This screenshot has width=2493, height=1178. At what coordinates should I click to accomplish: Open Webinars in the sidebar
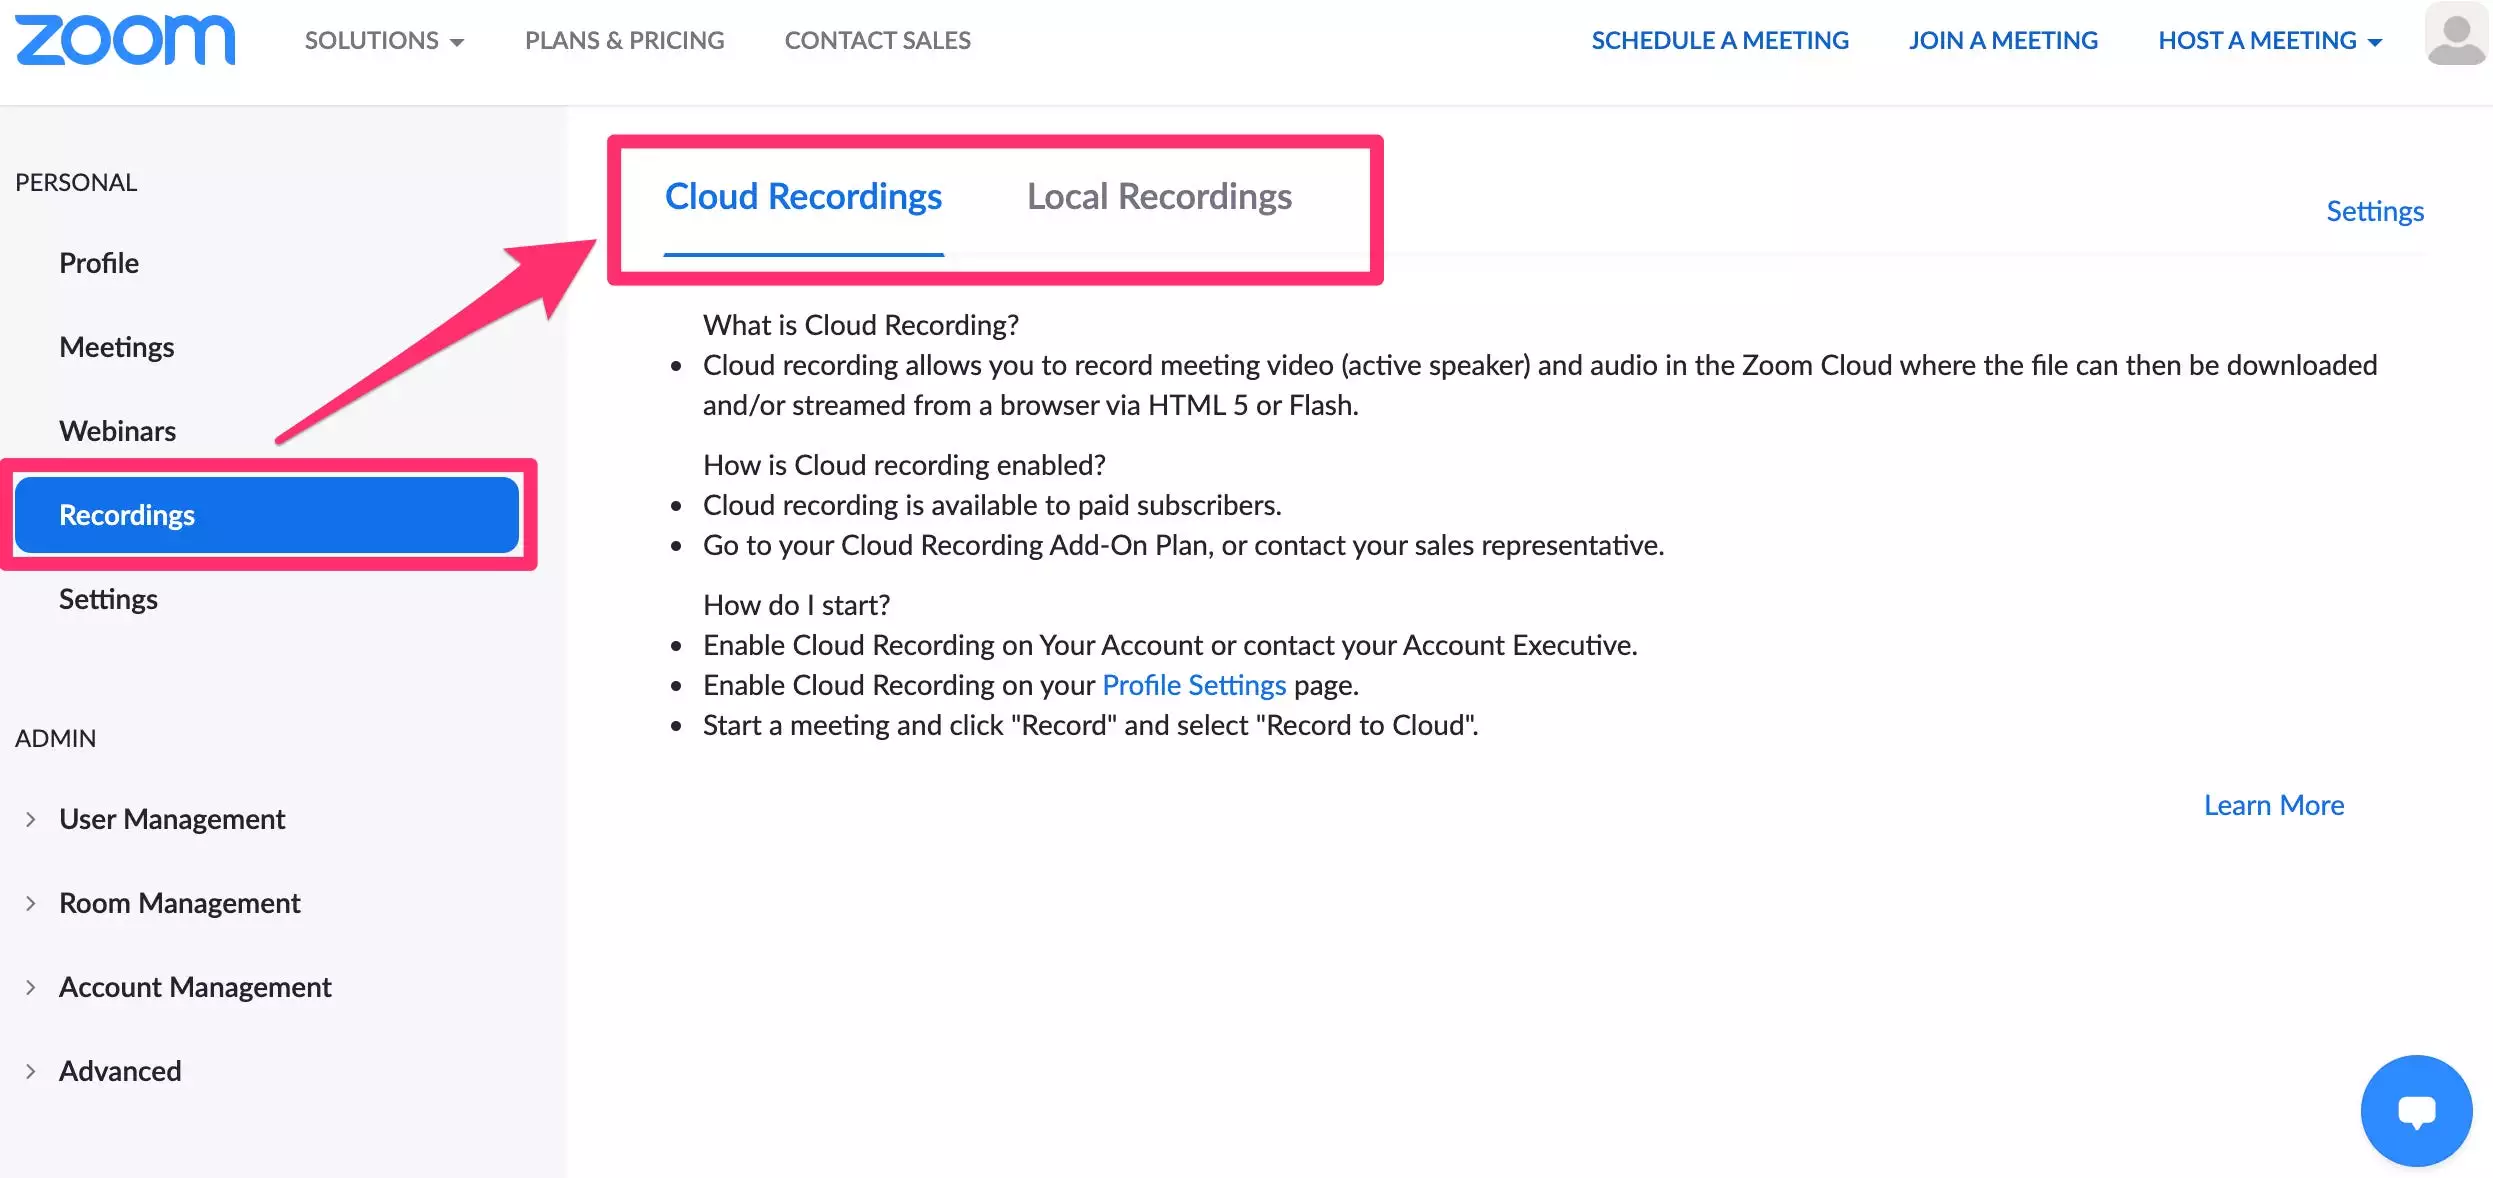(x=118, y=431)
